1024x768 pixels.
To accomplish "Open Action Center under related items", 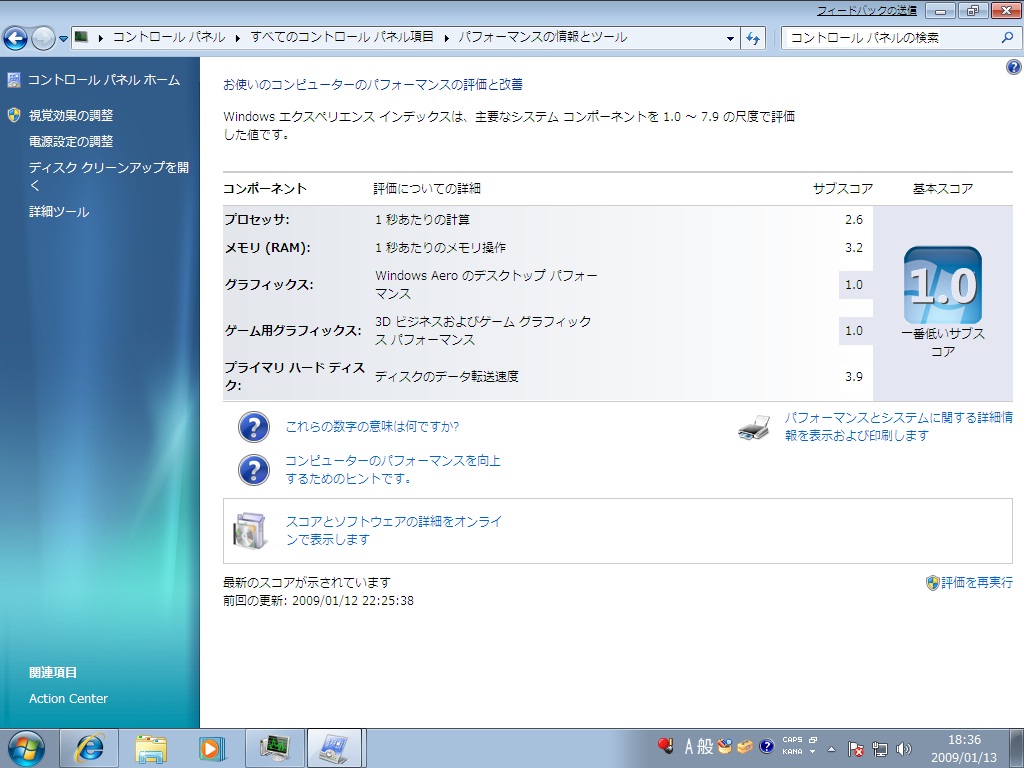I will [69, 698].
